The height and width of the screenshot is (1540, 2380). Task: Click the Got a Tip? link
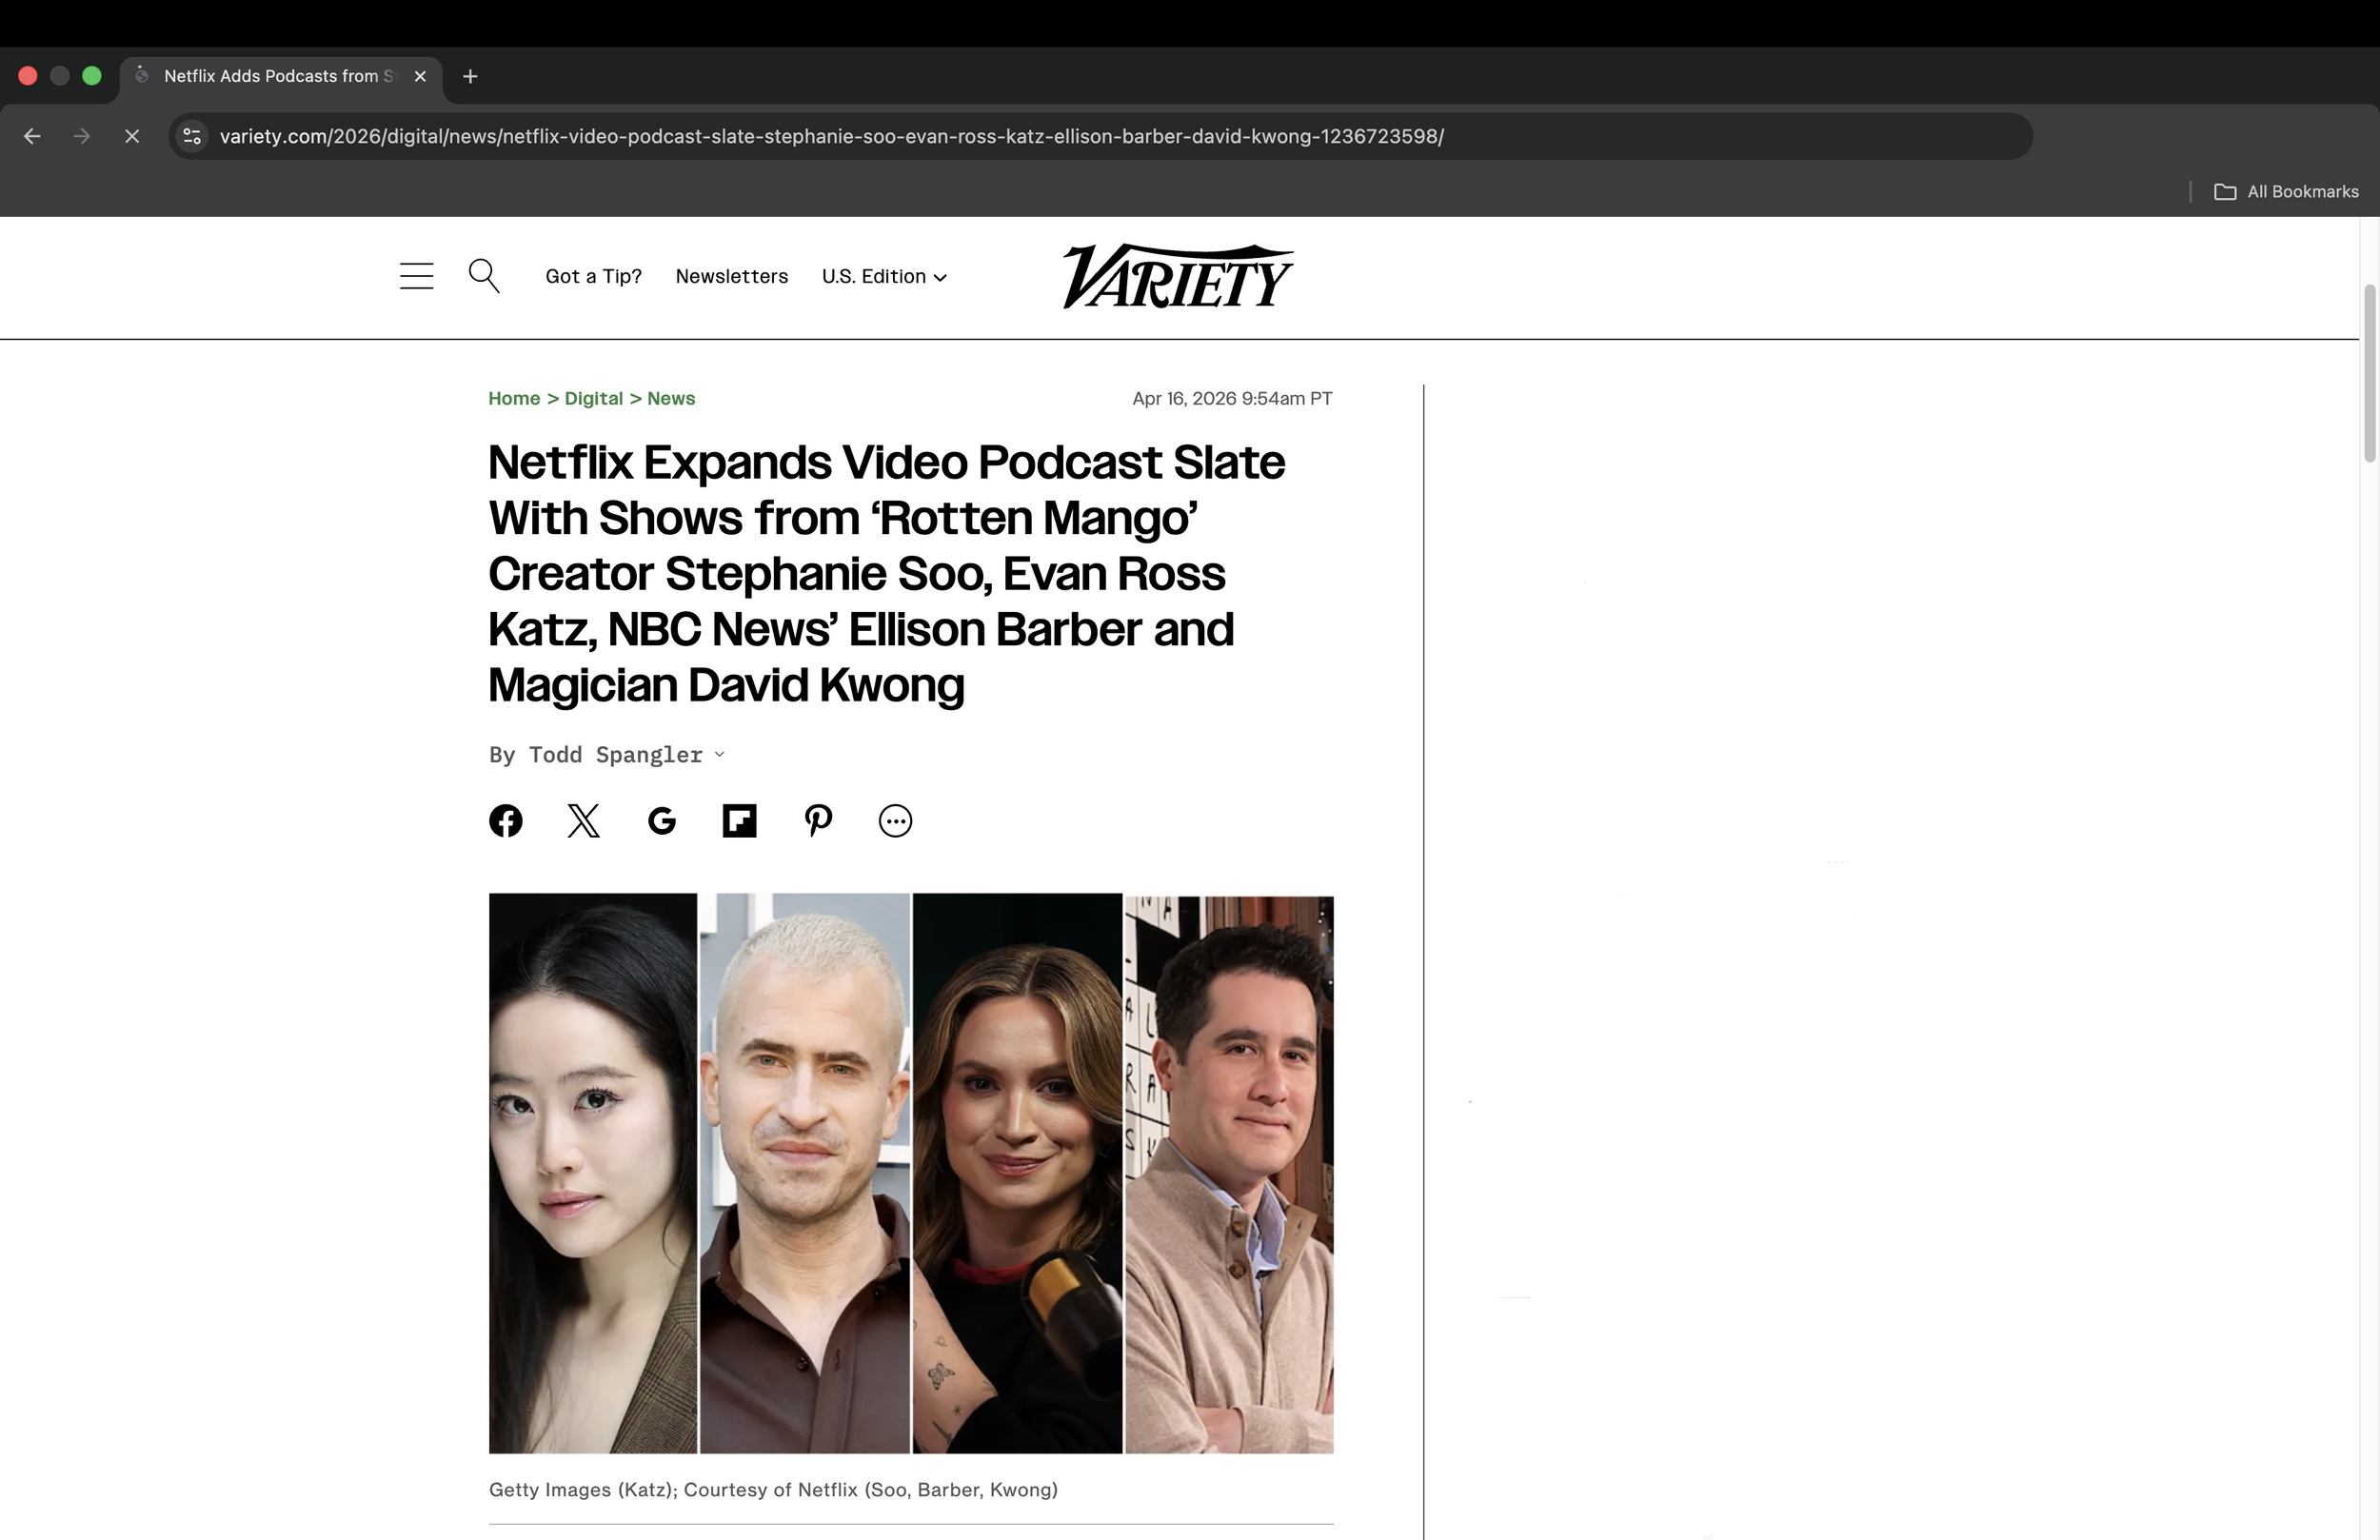[594, 277]
